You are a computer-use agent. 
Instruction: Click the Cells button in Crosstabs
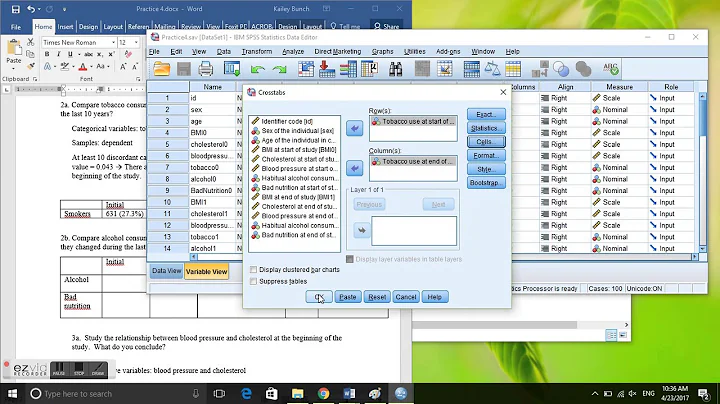pyautogui.click(x=486, y=141)
